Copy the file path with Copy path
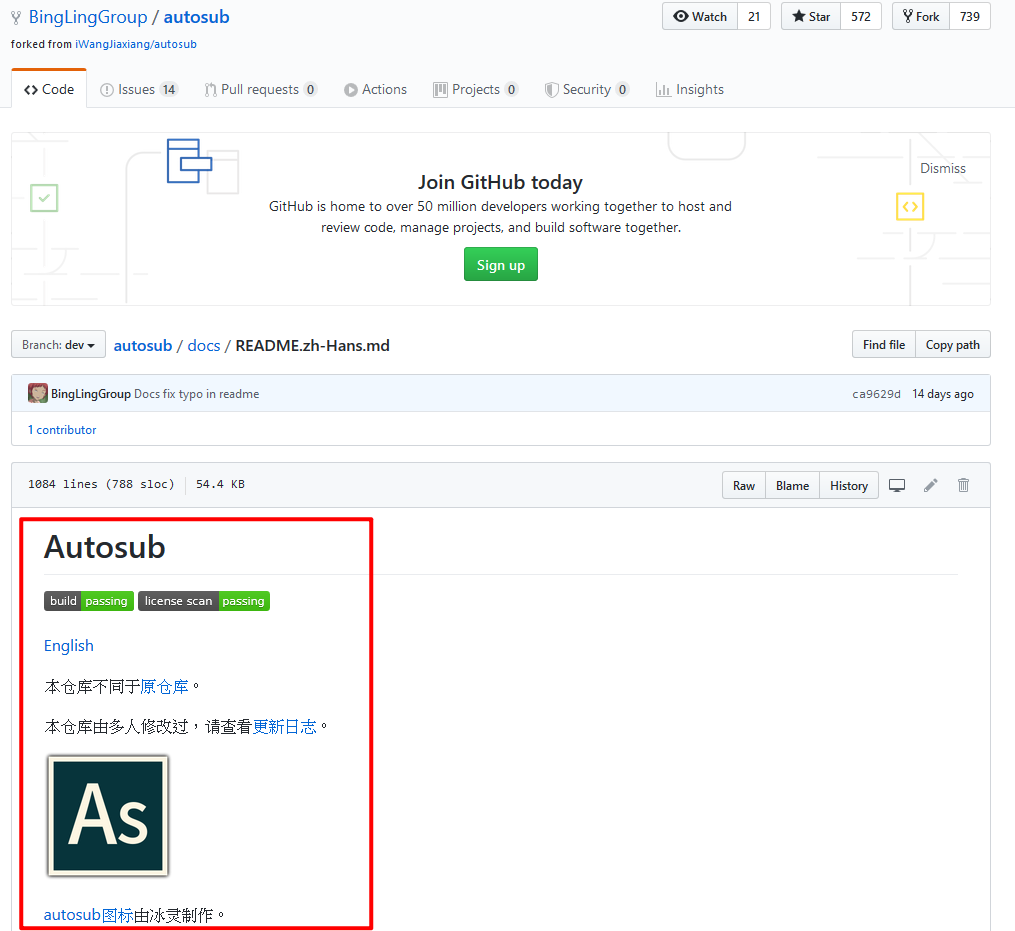Screen dimensions: 1015x931 (x=952, y=344)
